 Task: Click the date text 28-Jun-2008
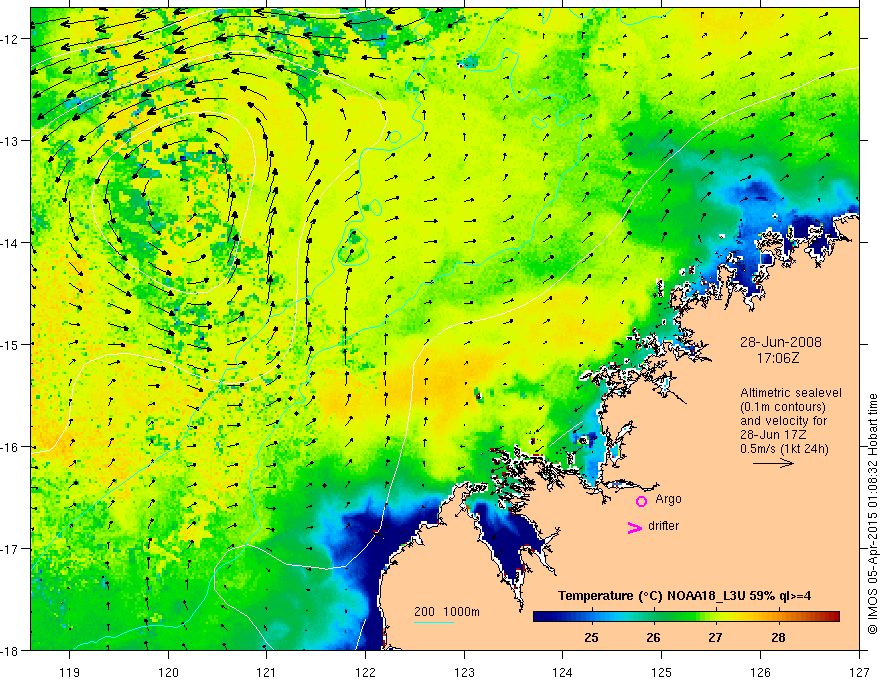coord(781,342)
